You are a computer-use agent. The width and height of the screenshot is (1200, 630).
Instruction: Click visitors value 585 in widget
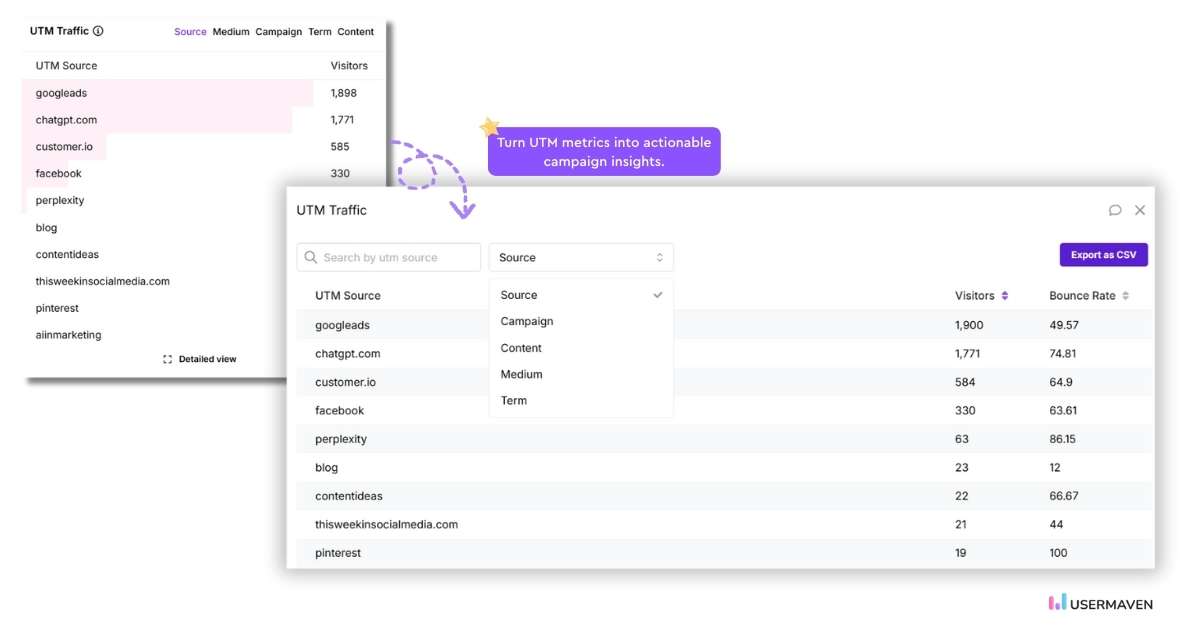340,147
